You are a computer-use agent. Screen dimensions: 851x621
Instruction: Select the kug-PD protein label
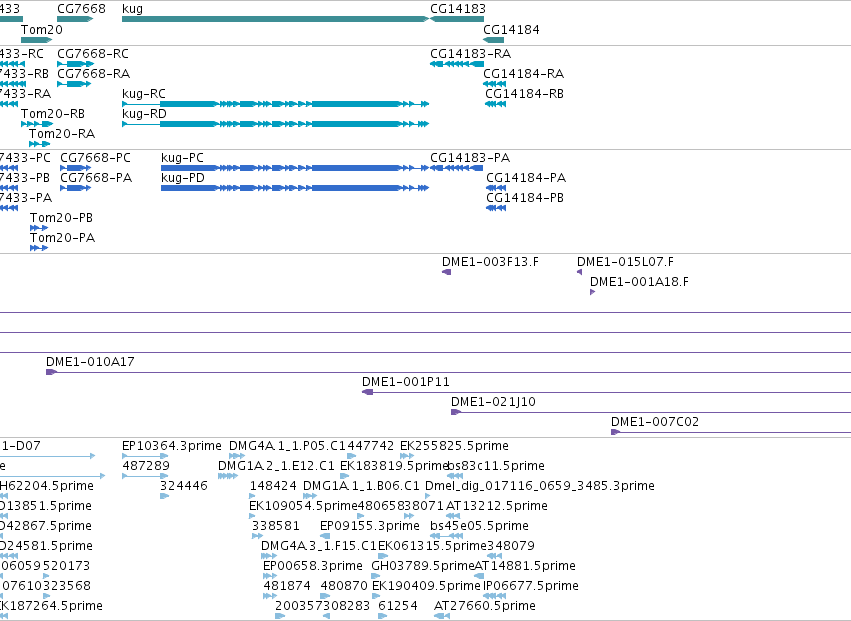tap(183, 178)
